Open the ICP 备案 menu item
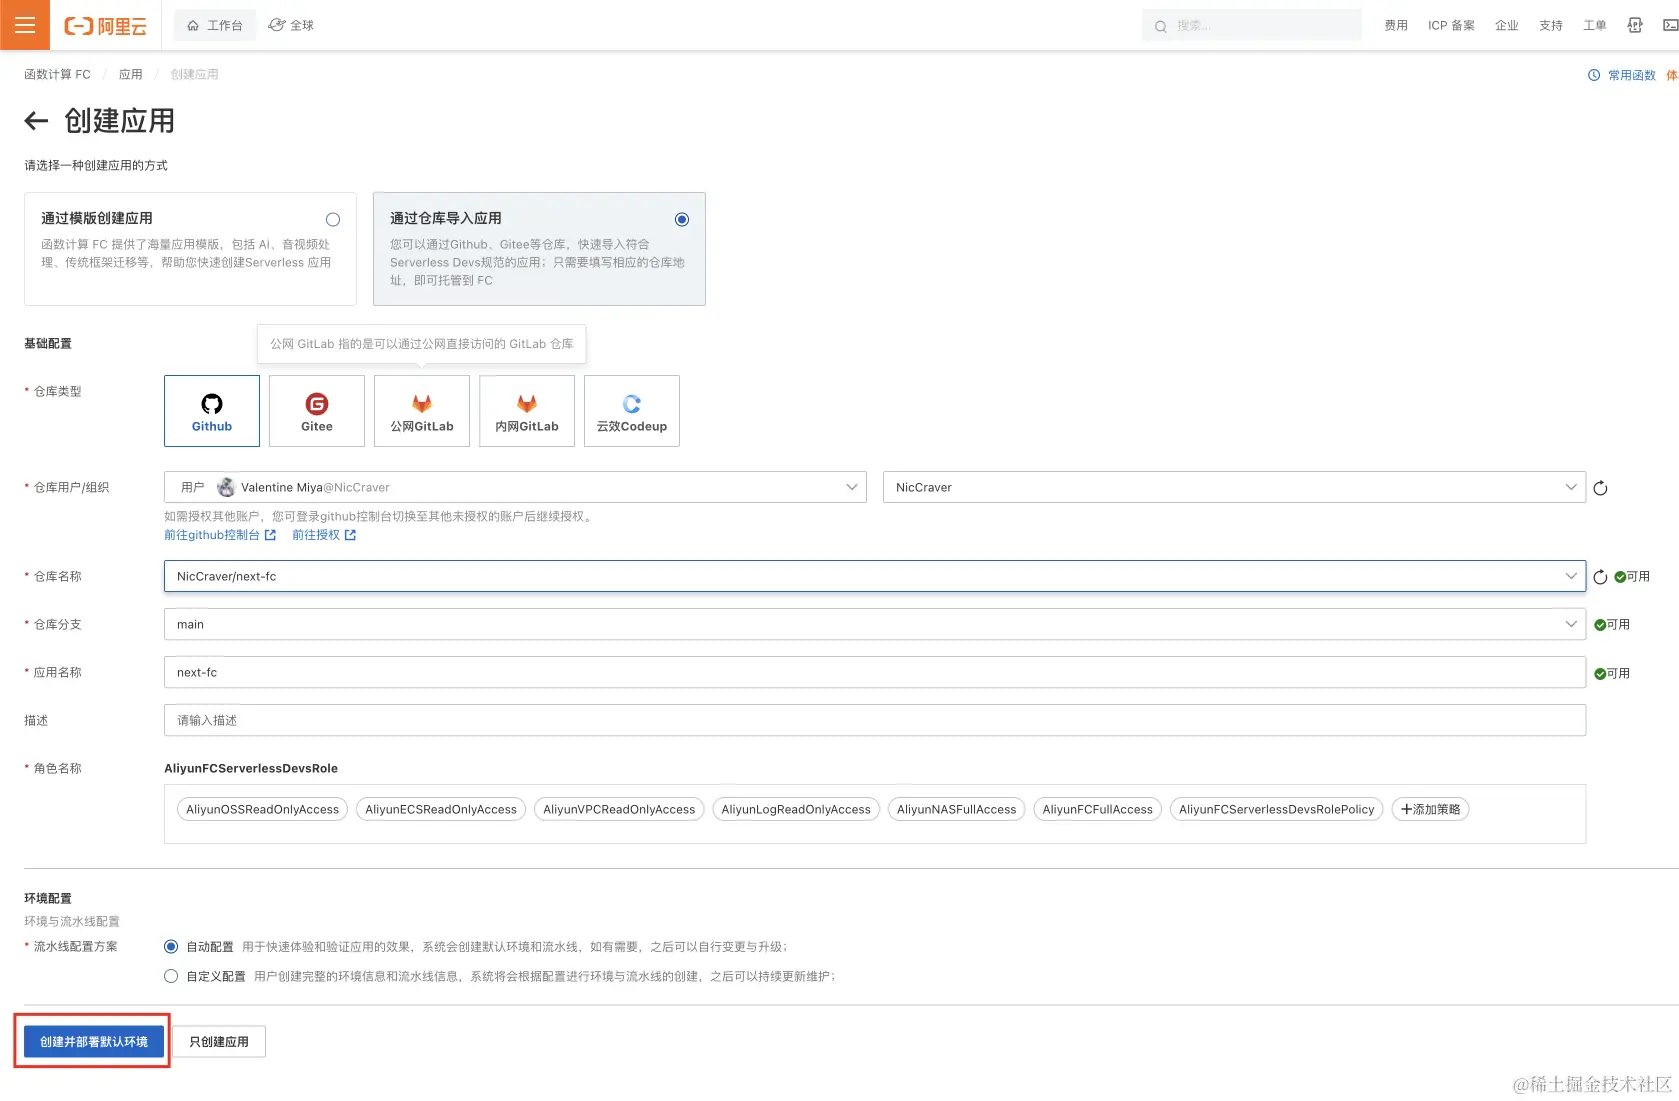This screenshot has width=1679, height=1101. pyautogui.click(x=1451, y=25)
